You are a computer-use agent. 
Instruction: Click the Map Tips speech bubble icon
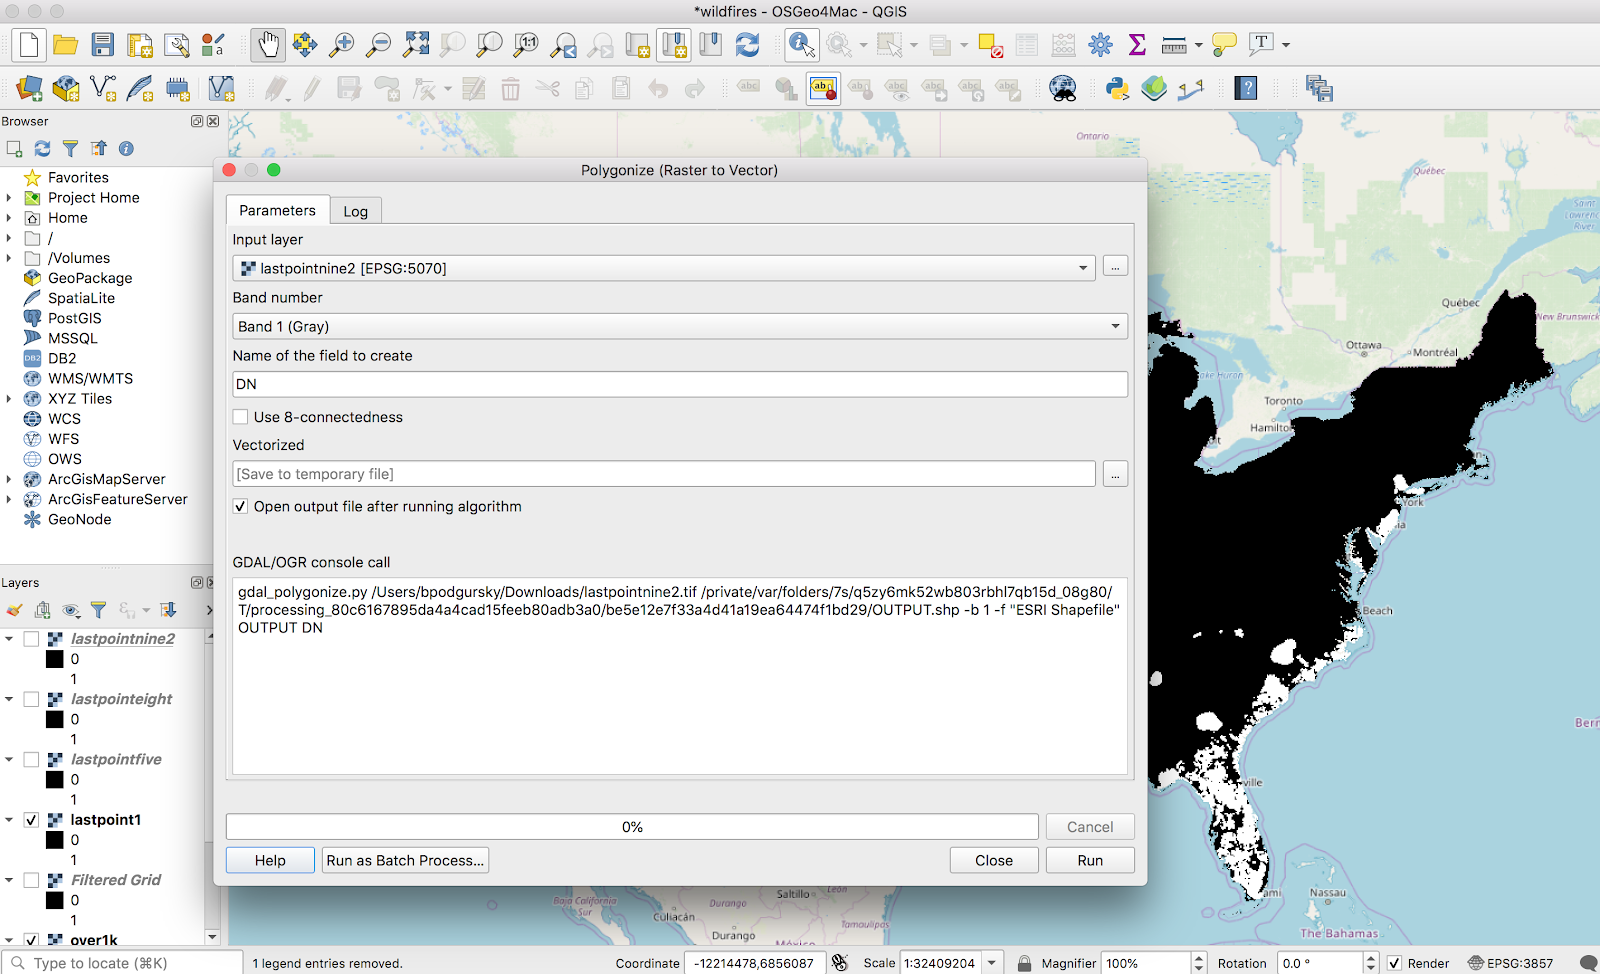pos(1224,45)
